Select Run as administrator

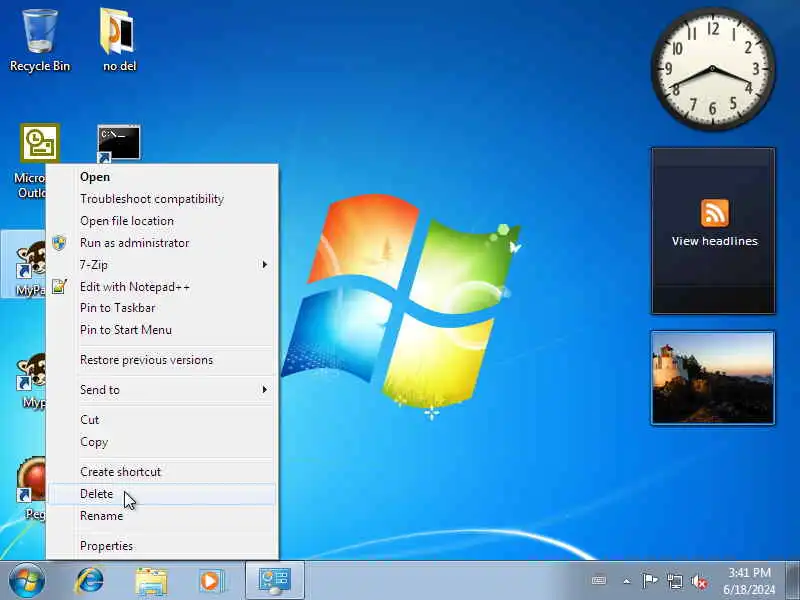162,243
